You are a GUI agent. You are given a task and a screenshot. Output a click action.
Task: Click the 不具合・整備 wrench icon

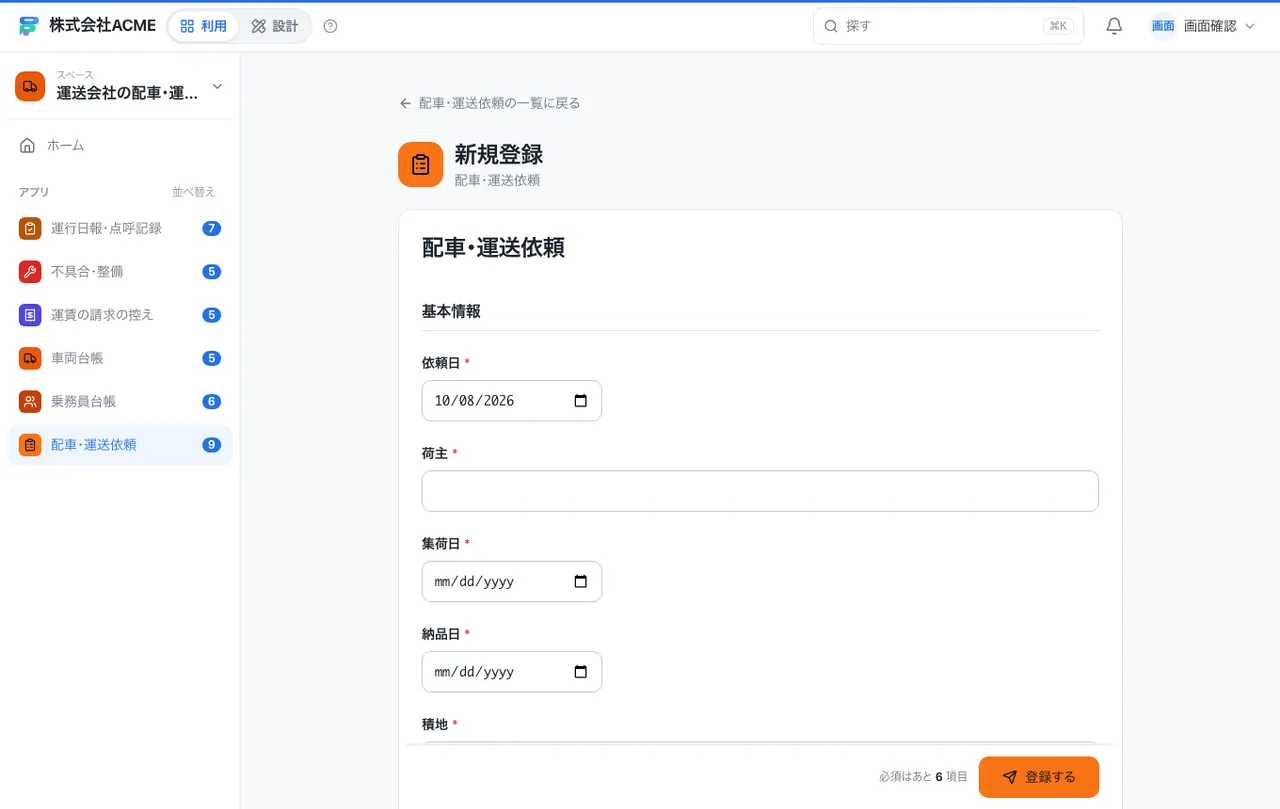pos(30,271)
